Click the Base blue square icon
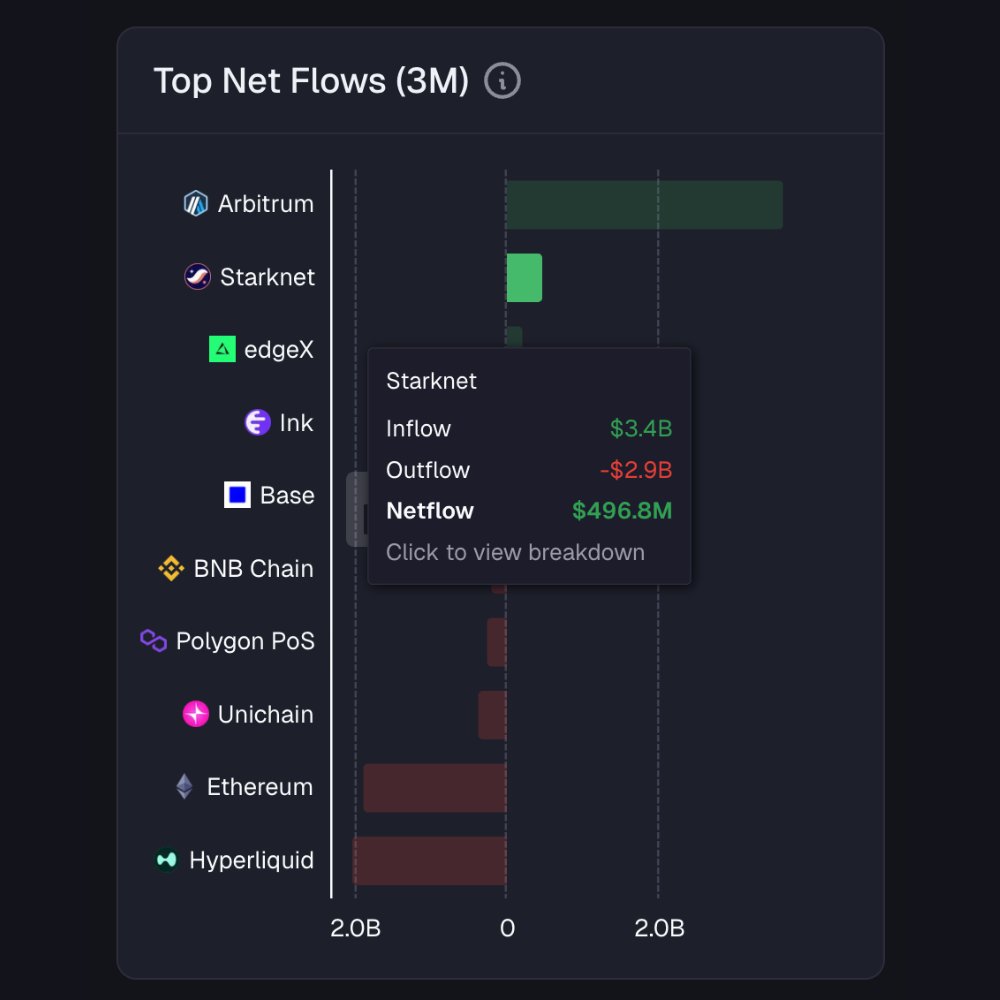The width and height of the screenshot is (1000, 1000). 237,495
